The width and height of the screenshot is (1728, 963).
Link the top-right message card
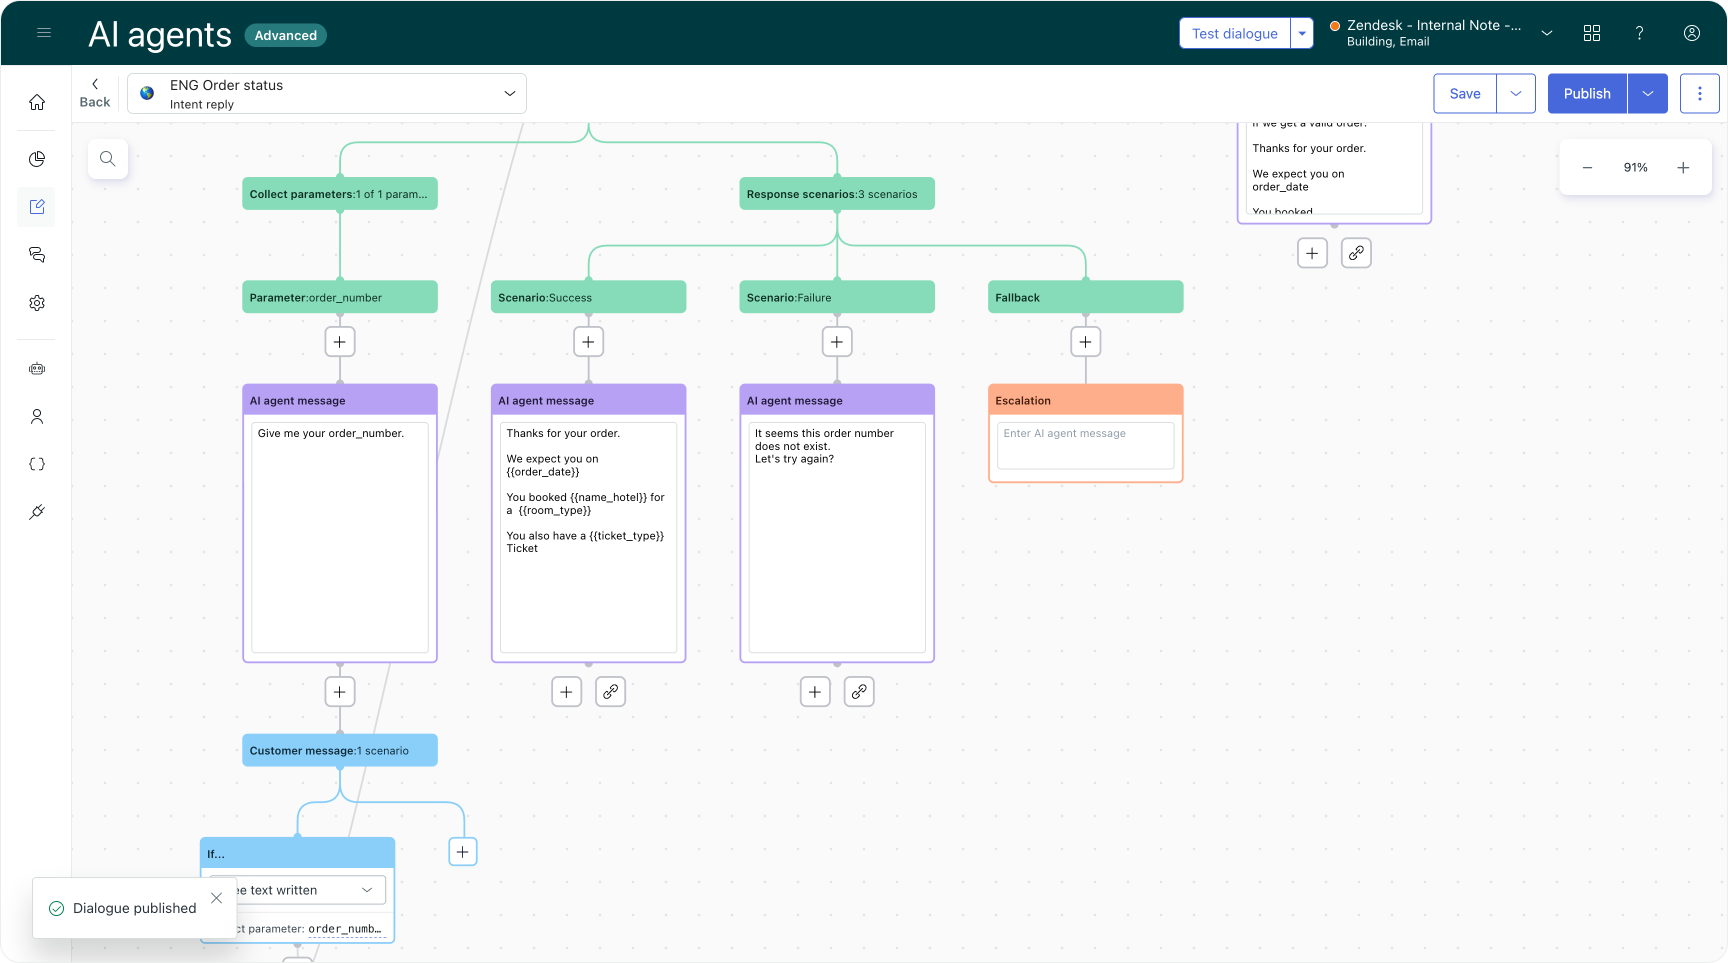(1356, 253)
